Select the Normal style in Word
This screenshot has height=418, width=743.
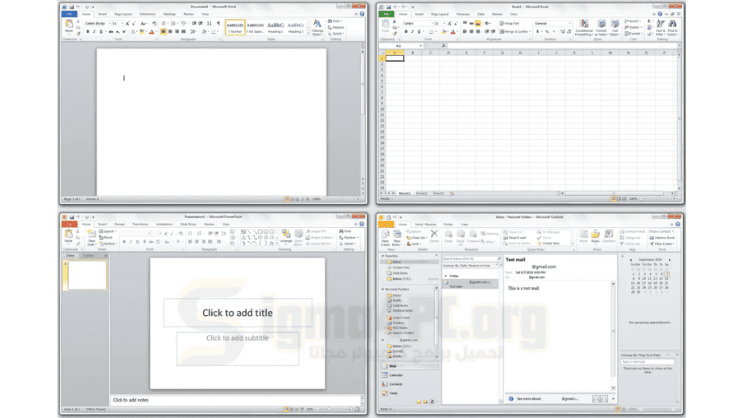235,27
